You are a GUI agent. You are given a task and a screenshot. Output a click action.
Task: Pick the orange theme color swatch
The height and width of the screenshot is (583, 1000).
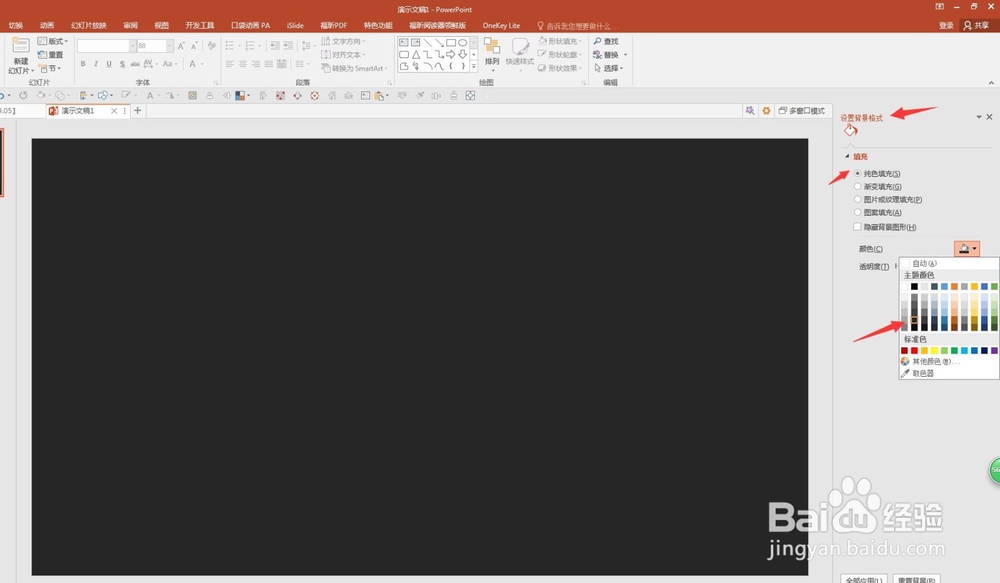click(x=954, y=286)
